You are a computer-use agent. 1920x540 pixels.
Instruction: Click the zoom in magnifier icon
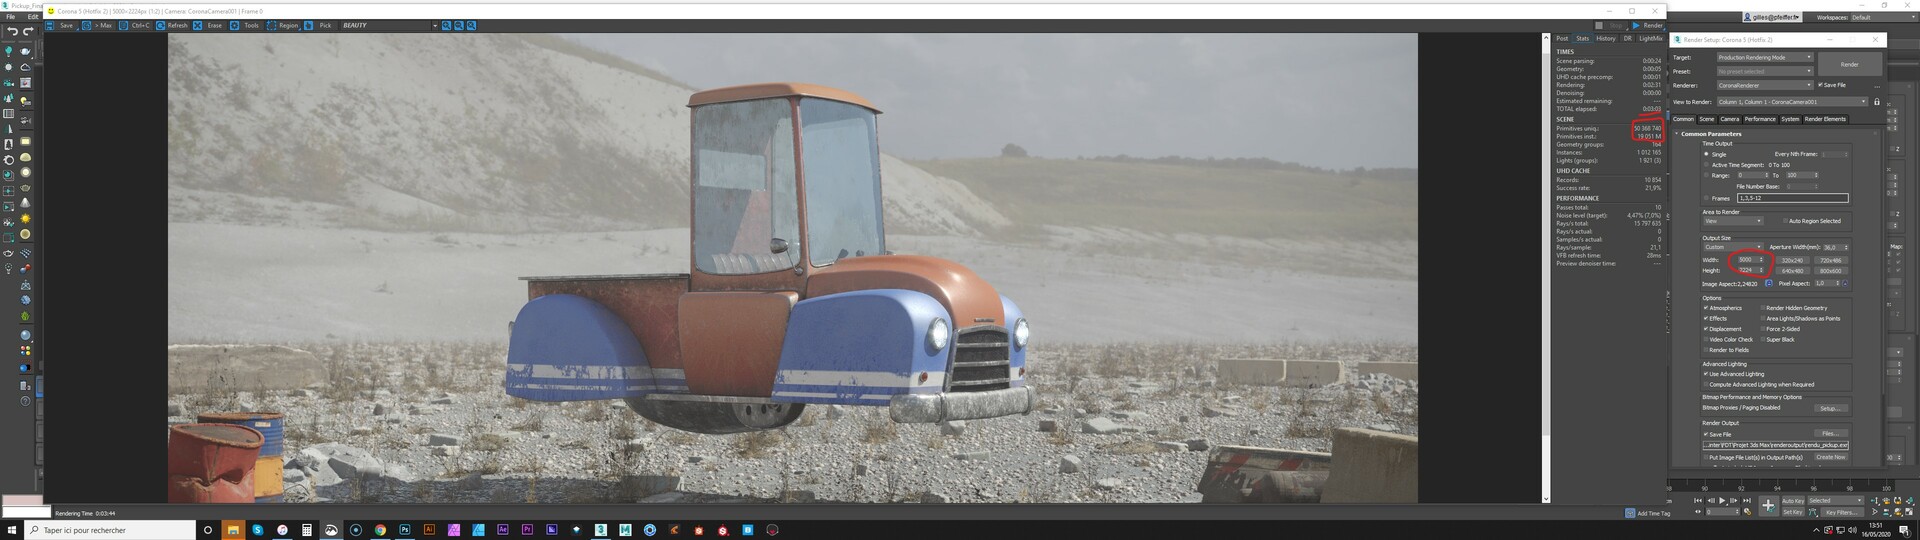(x=446, y=25)
